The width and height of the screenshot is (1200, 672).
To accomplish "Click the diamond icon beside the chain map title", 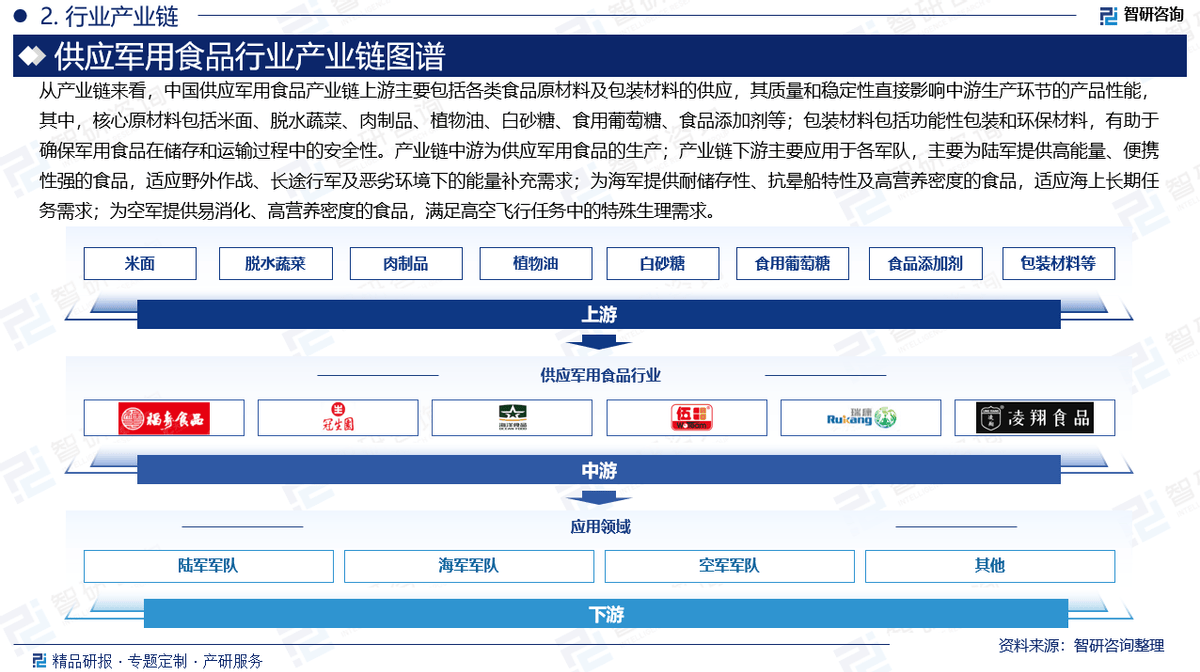I will [33, 56].
